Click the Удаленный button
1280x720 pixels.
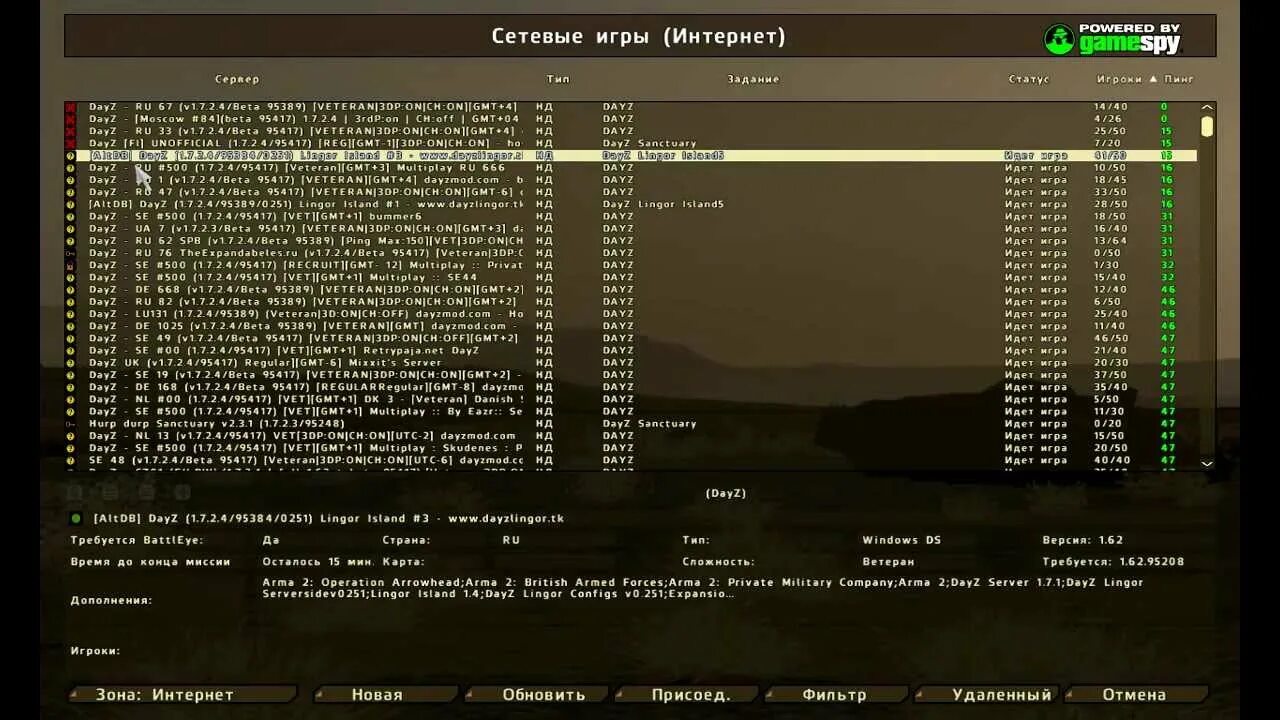pyautogui.click(x=987, y=694)
